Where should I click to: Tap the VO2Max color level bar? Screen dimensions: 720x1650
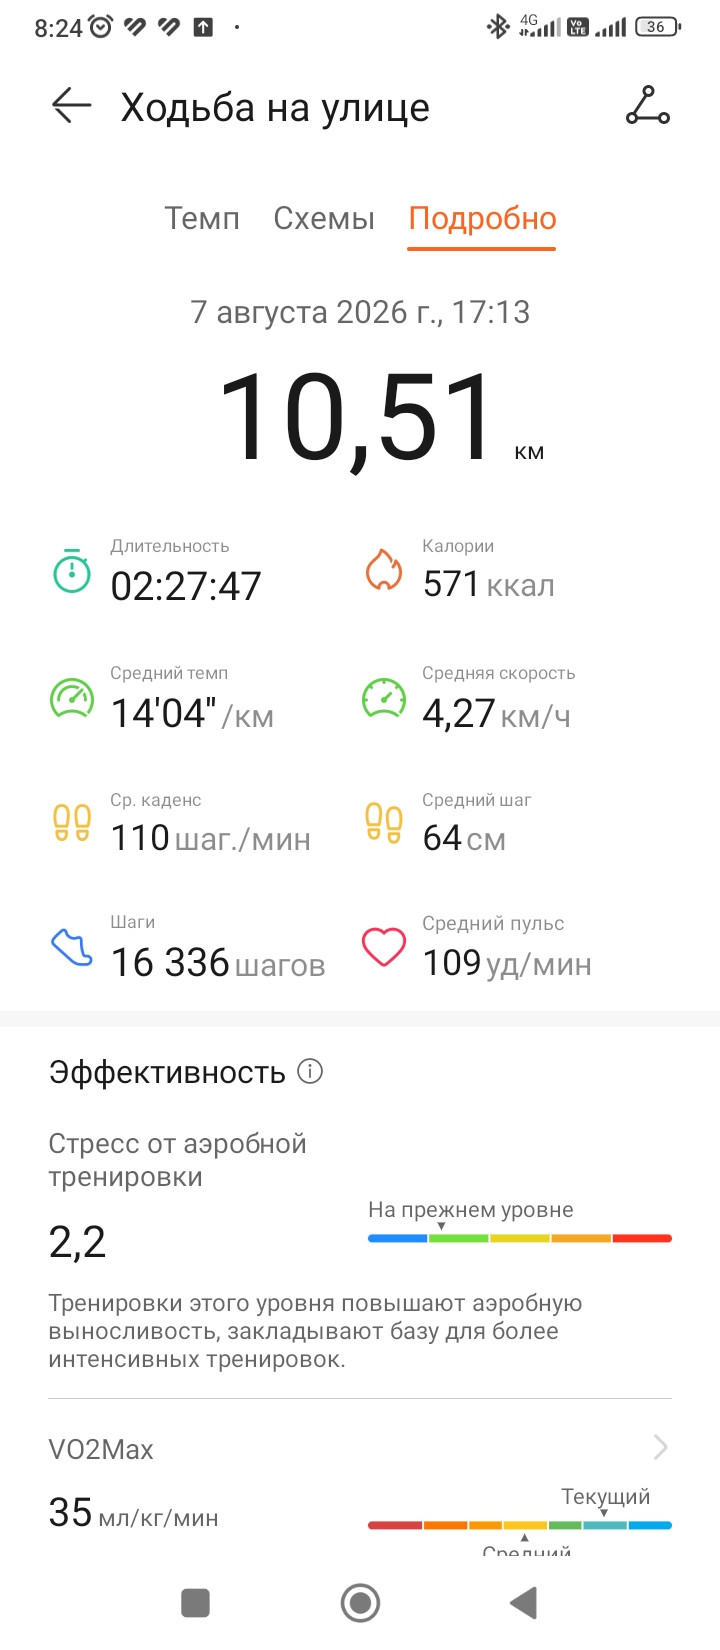click(x=520, y=1525)
